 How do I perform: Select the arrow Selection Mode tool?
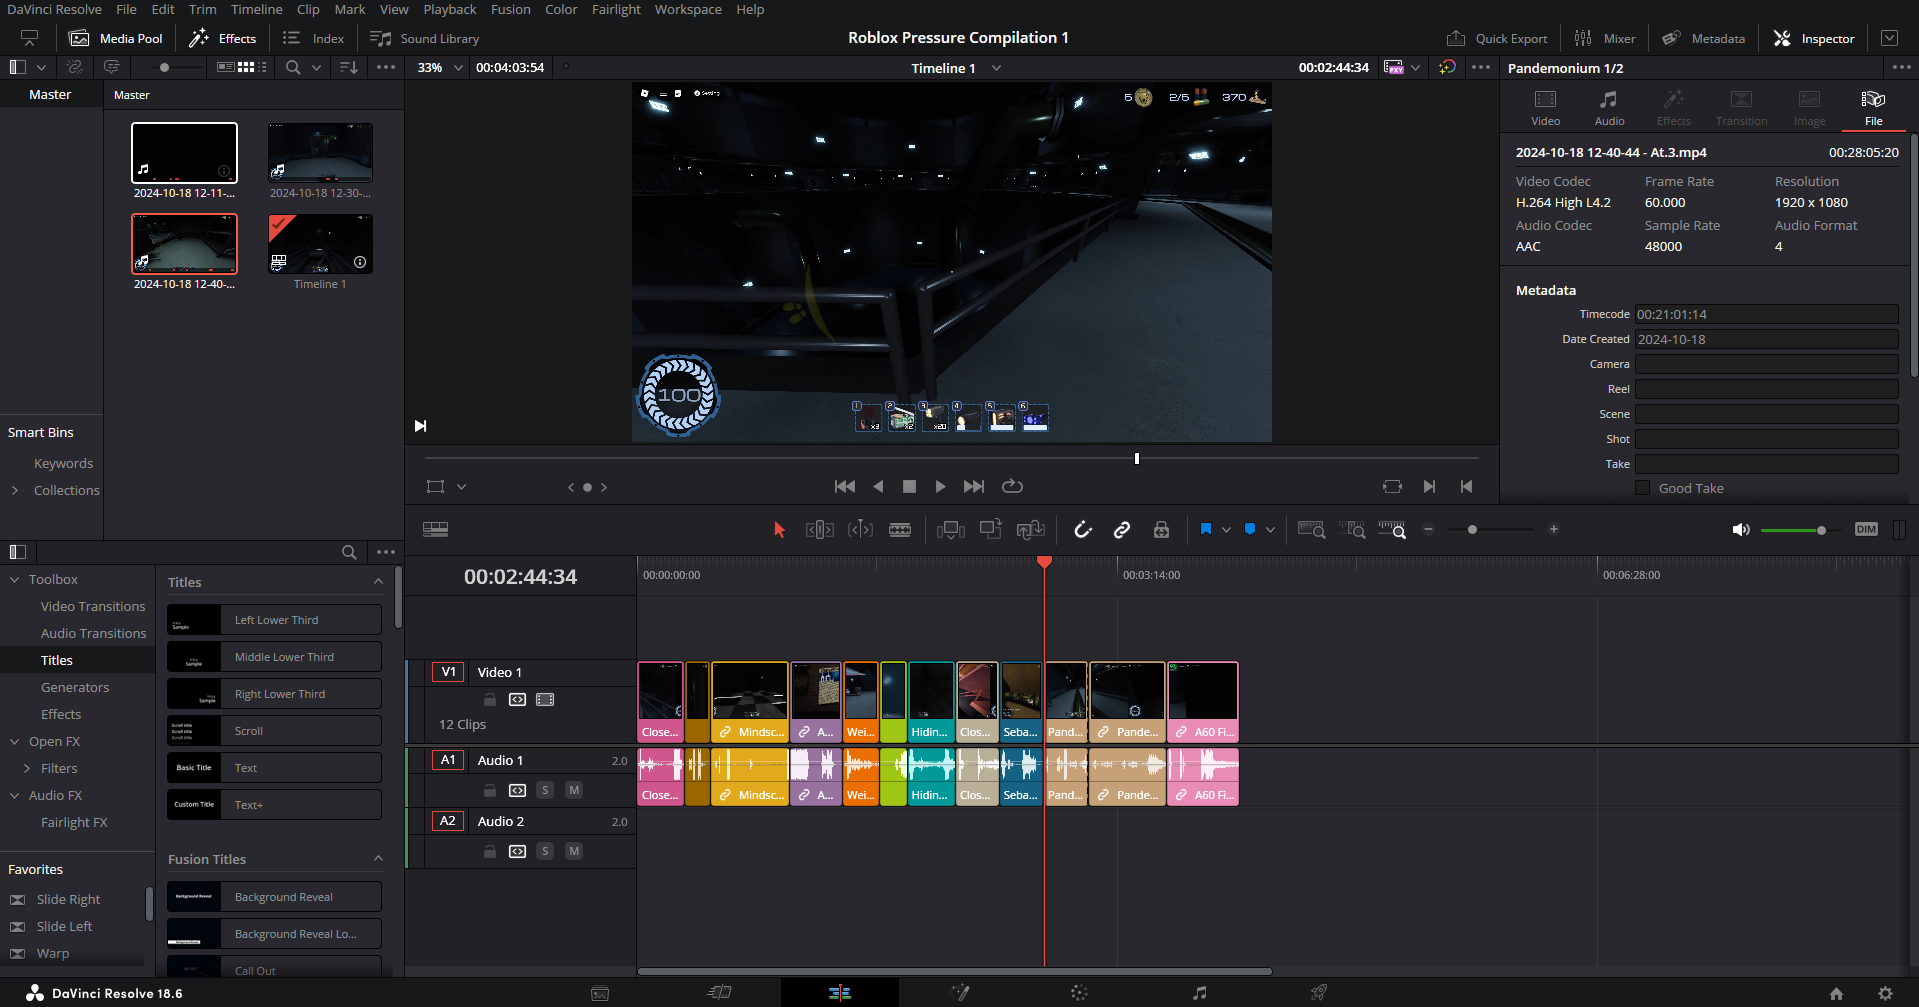[x=779, y=530]
